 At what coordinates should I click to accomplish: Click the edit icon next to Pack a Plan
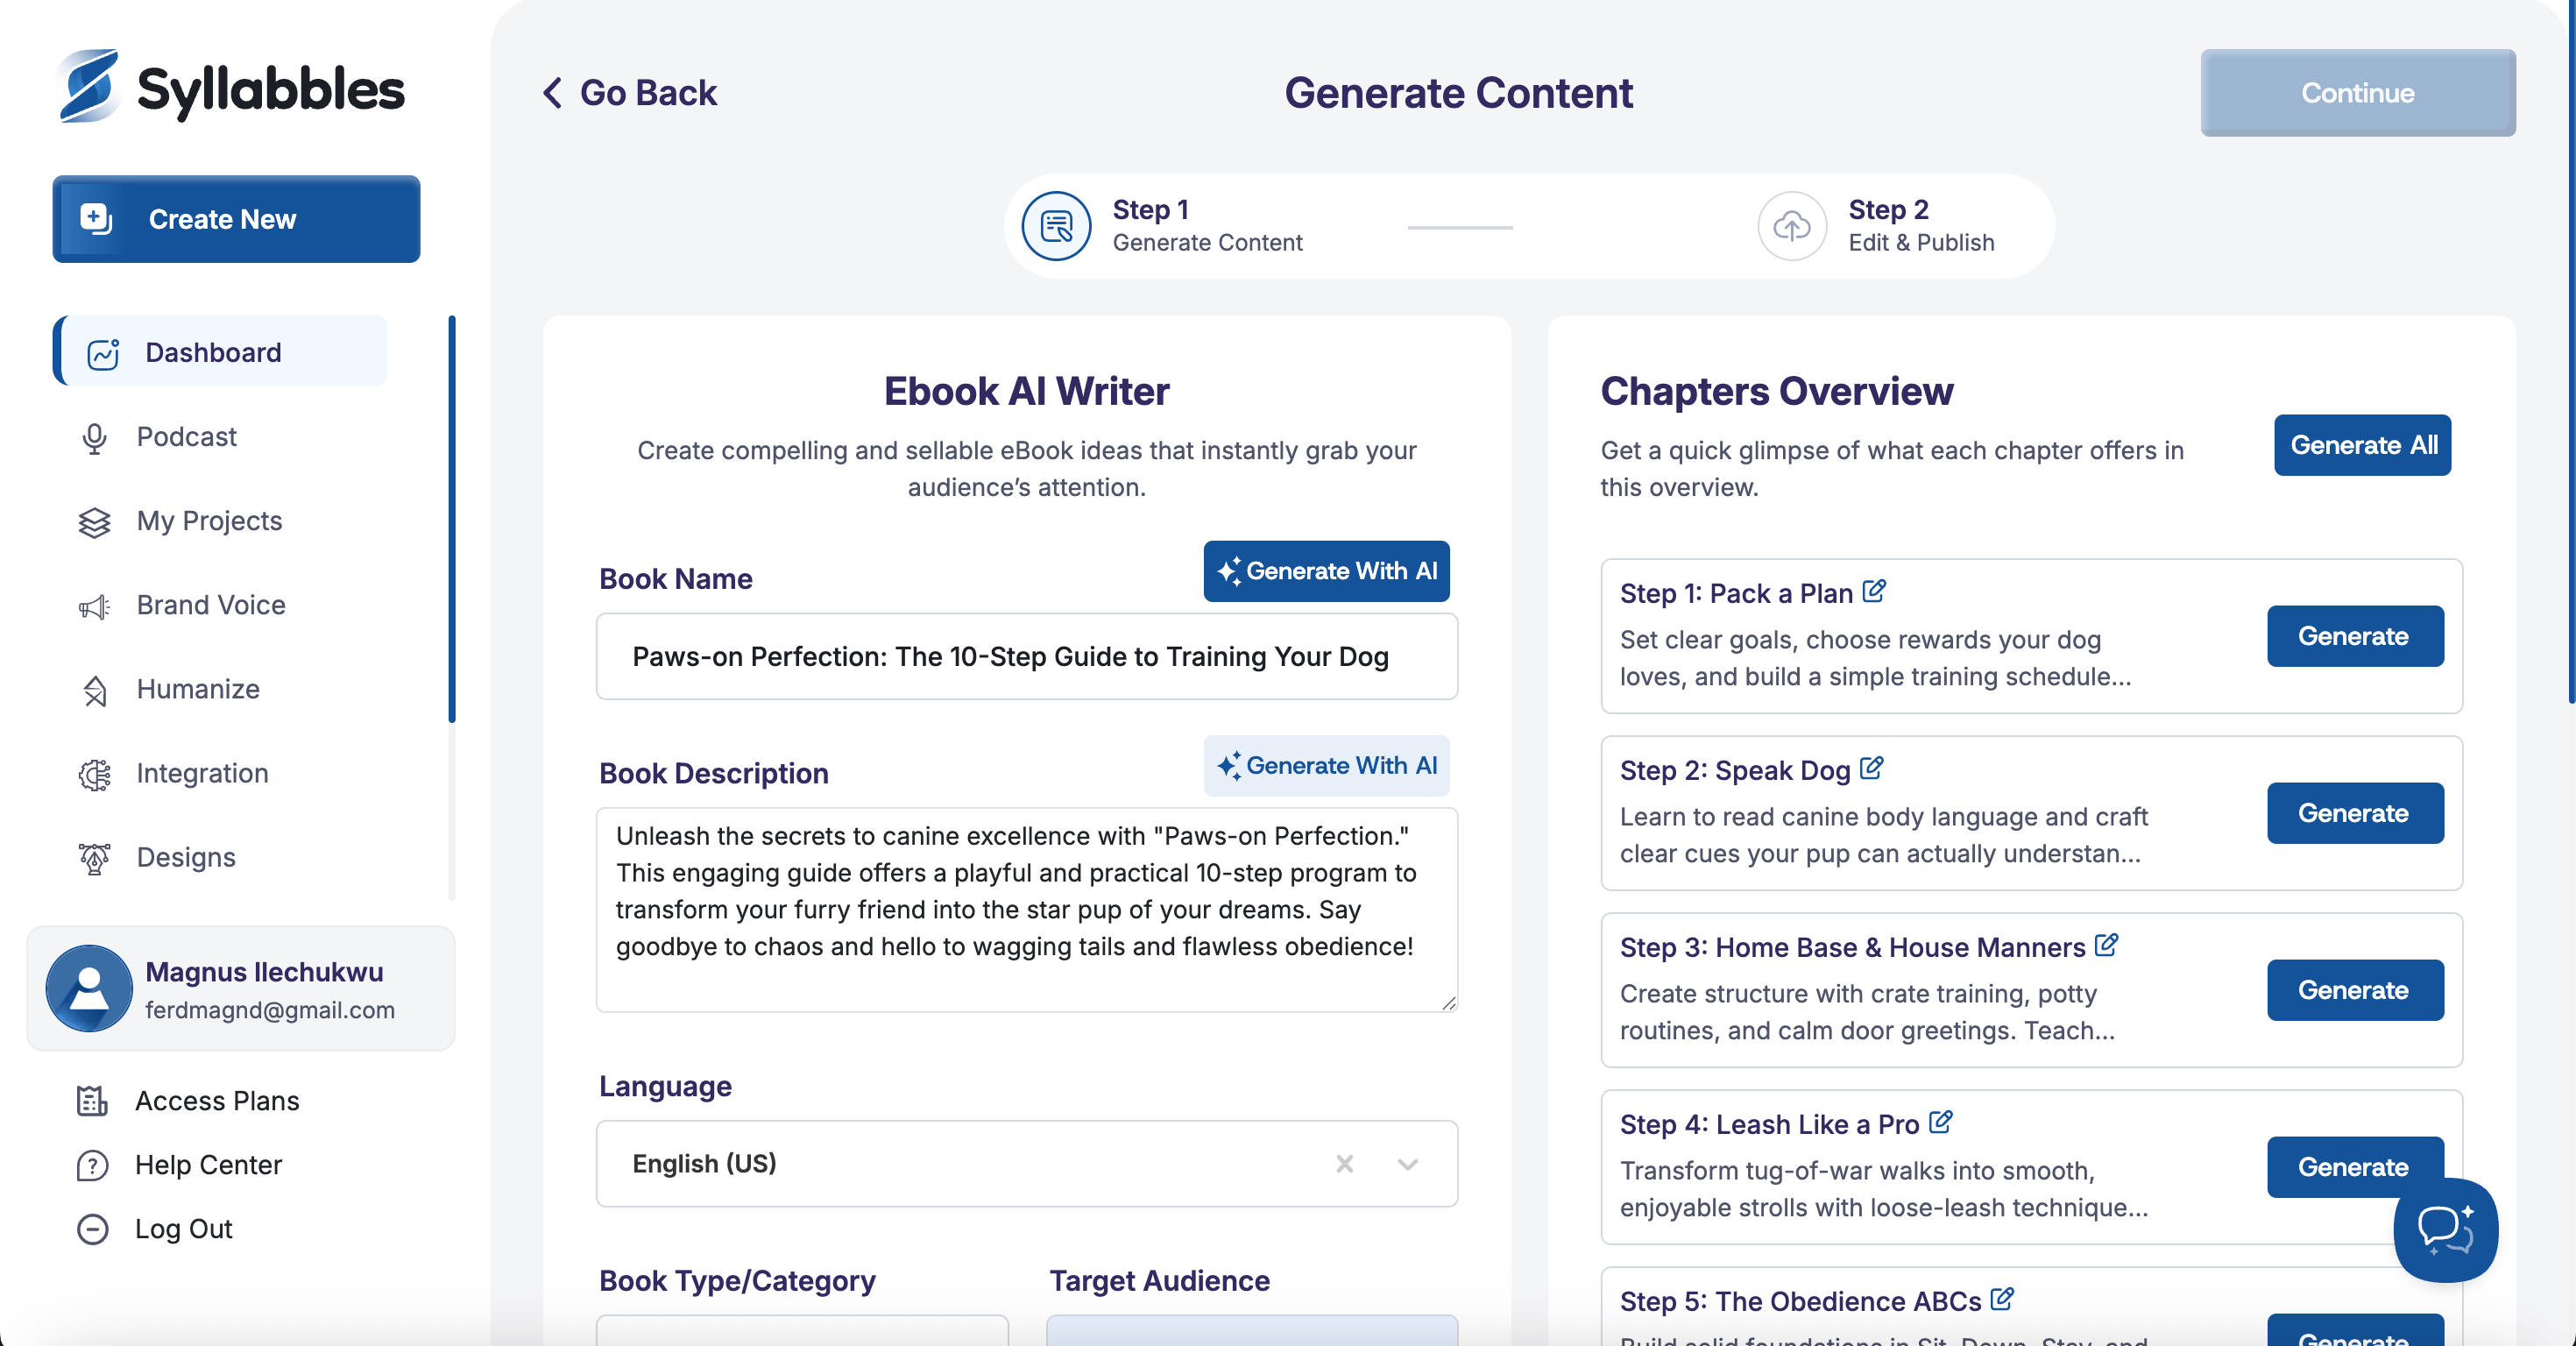[x=1874, y=591]
